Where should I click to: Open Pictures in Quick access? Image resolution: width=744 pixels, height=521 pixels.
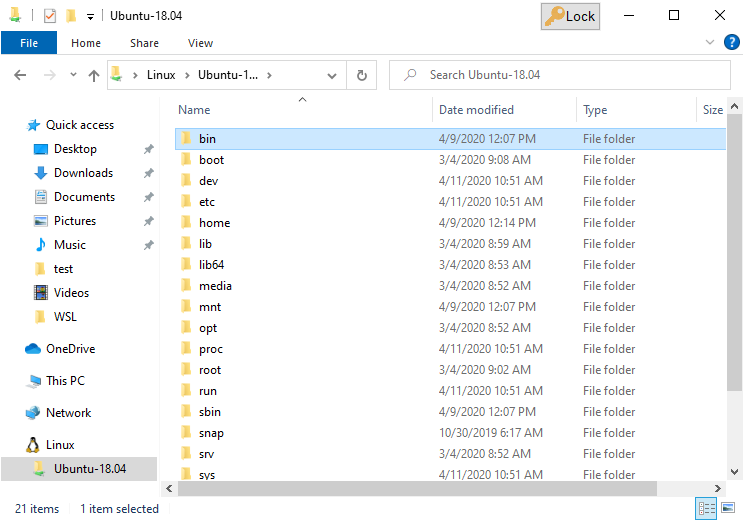click(x=75, y=221)
